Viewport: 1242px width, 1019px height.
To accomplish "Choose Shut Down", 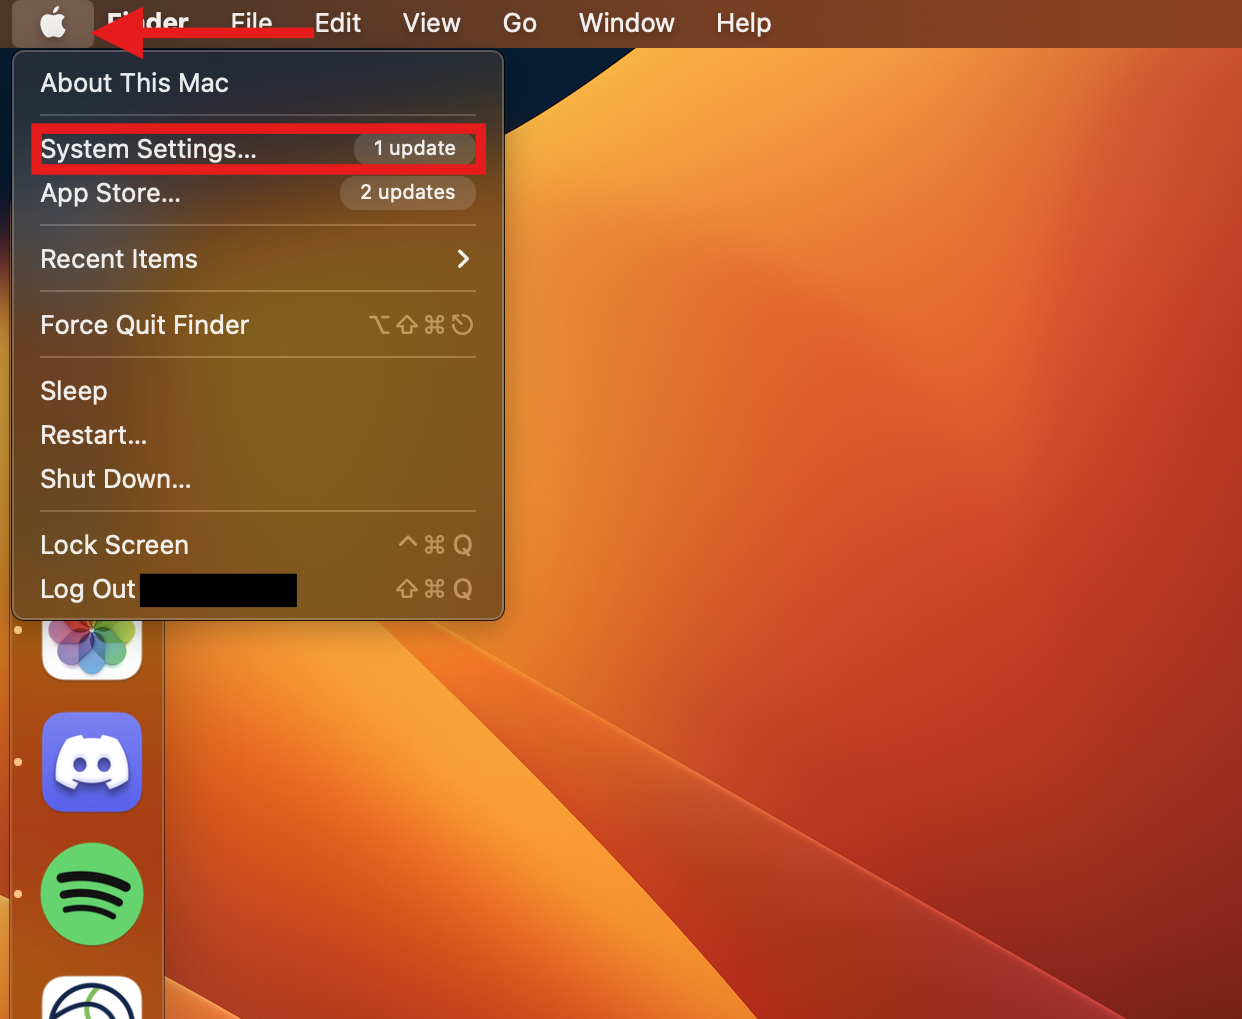I will coord(115,479).
